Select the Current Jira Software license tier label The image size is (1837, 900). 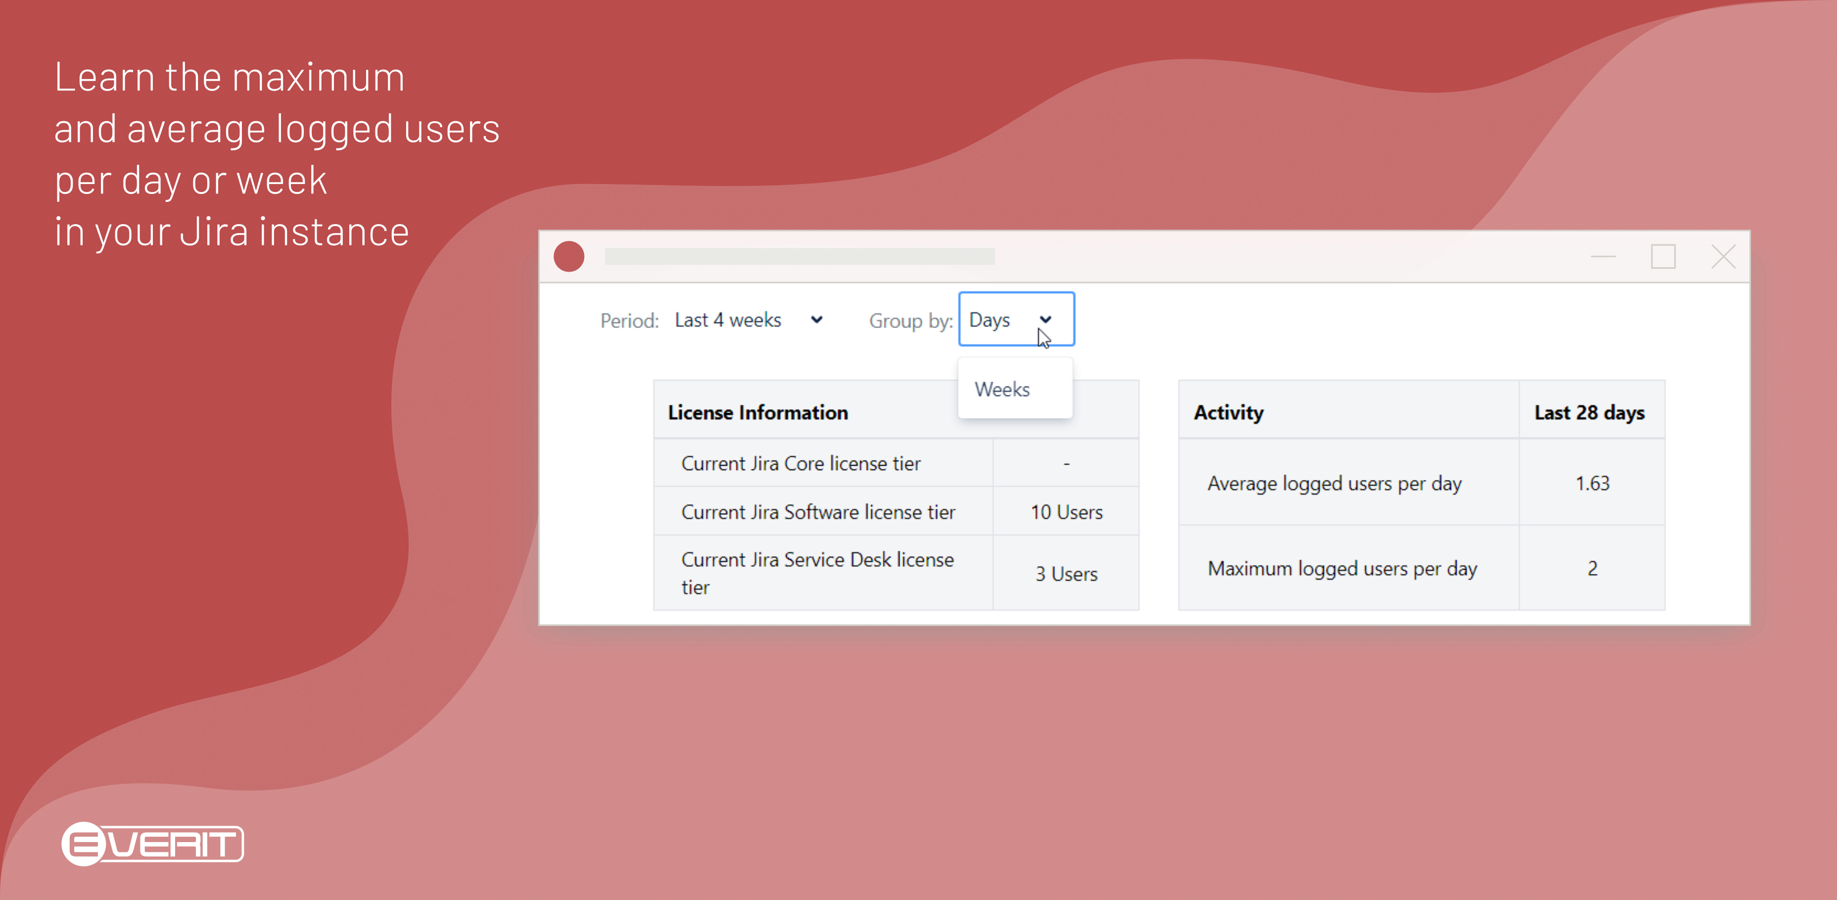pos(818,512)
